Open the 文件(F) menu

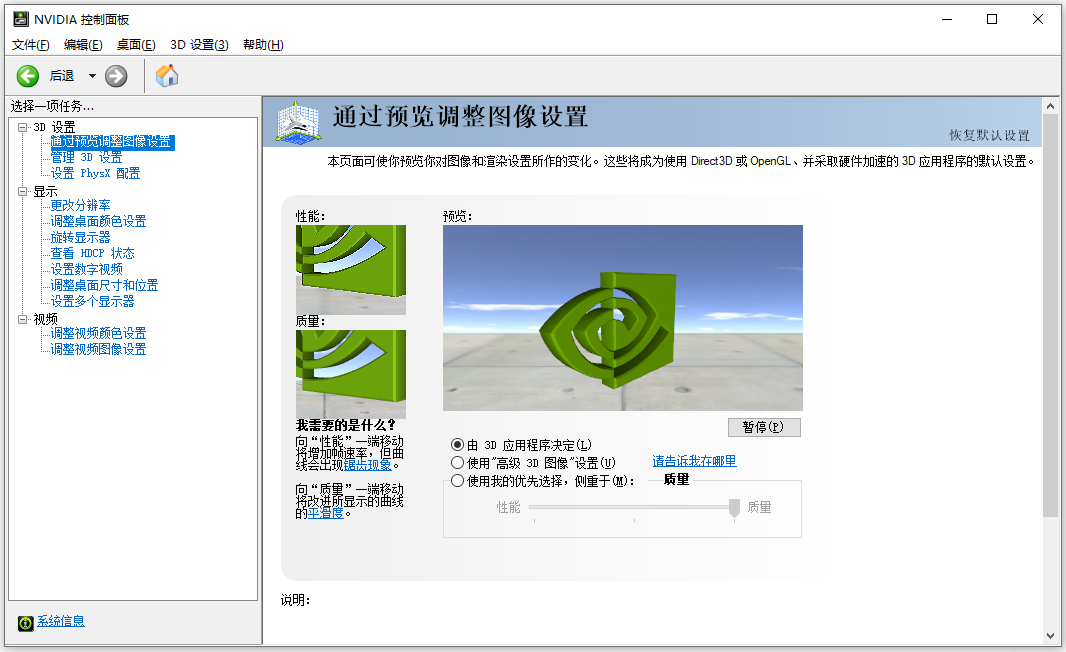[31, 45]
